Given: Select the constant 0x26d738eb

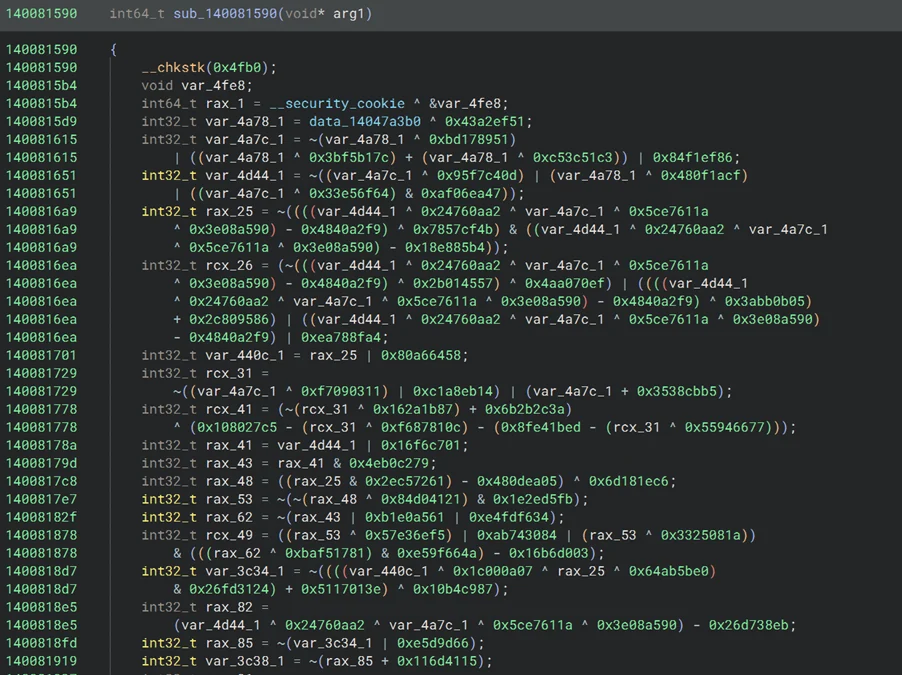Looking at the screenshot, I should pyautogui.click(x=748, y=625).
